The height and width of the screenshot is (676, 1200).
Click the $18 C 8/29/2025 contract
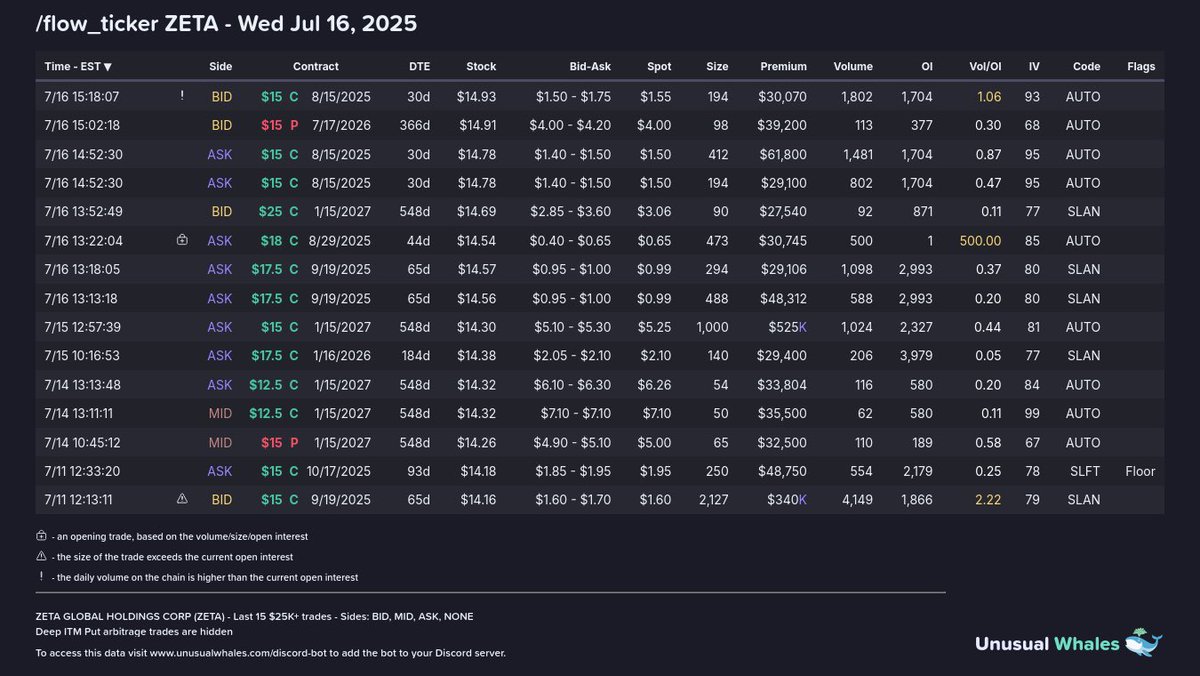pyautogui.click(x=316, y=241)
